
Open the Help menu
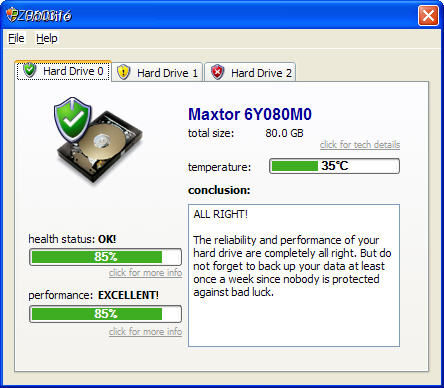click(x=47, y=38)
